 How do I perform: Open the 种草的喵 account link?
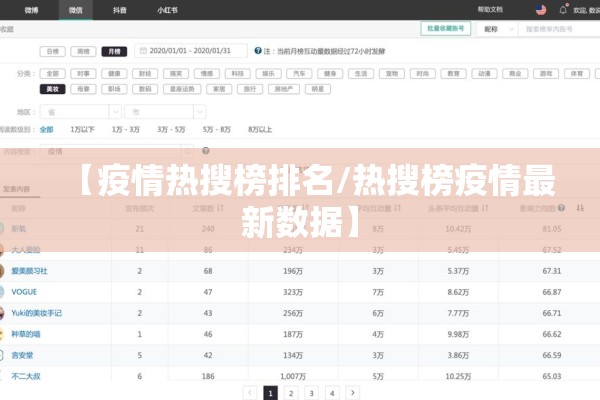click(26, 334)
